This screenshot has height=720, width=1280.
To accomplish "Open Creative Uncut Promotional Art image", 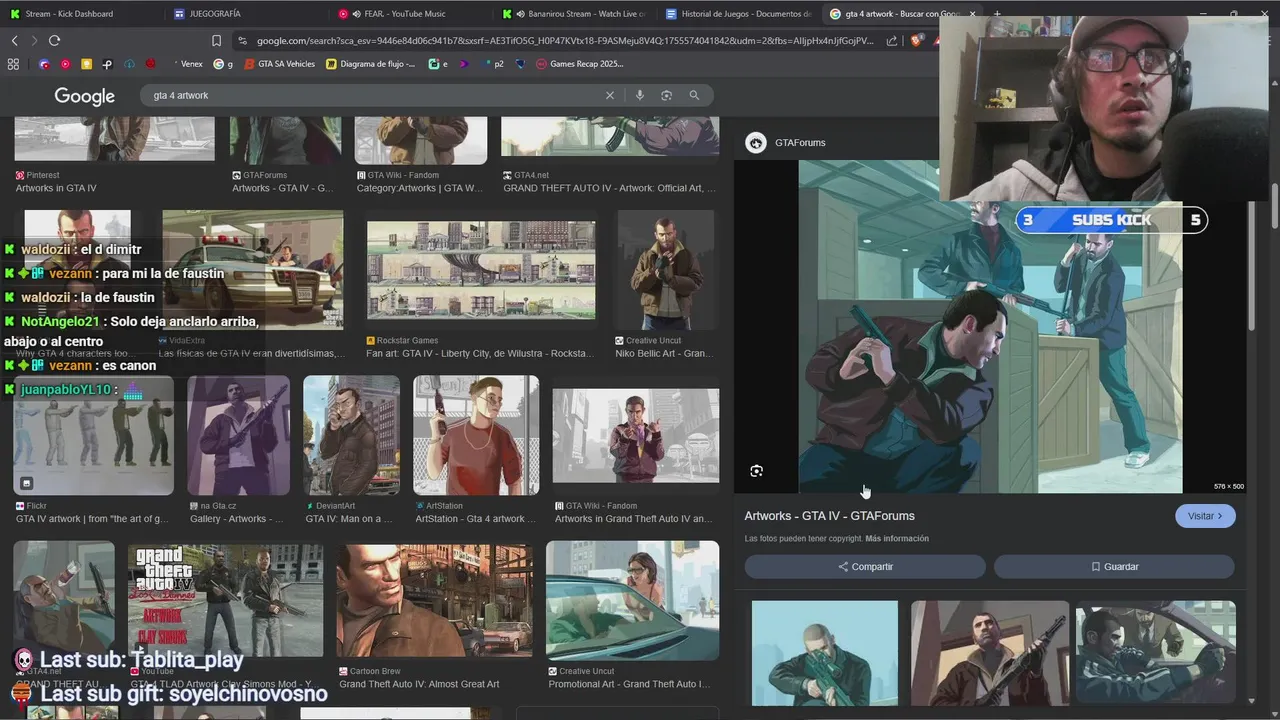I will [x=632, y=600].
